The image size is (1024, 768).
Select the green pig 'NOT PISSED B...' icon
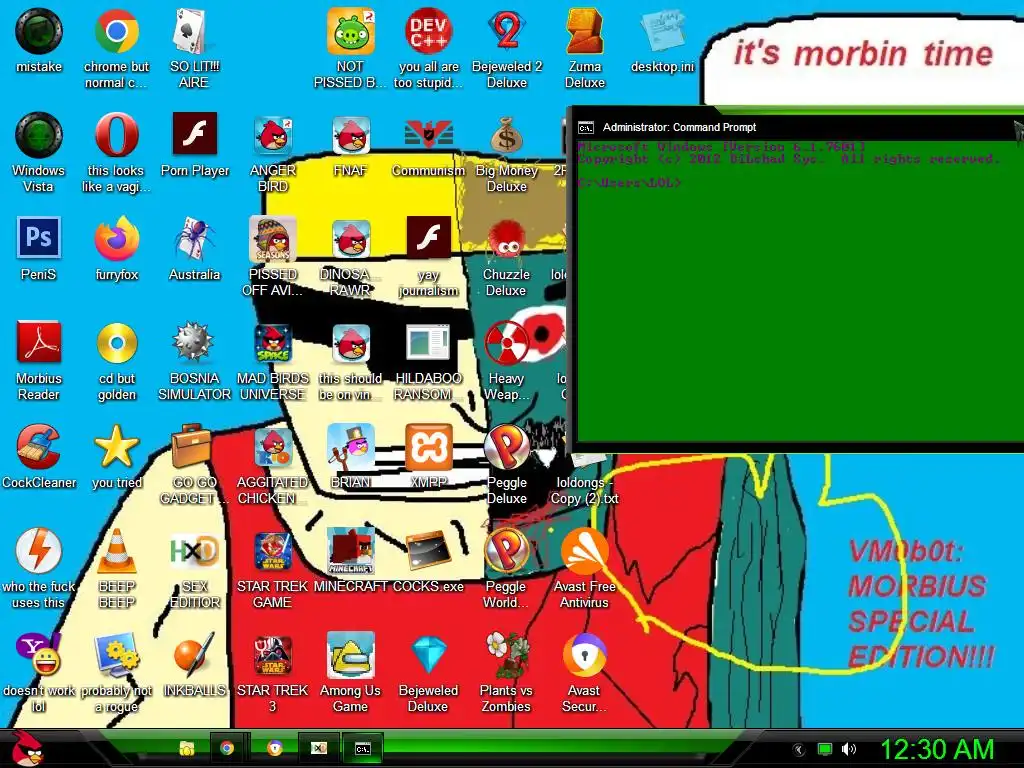pos(351,31)
